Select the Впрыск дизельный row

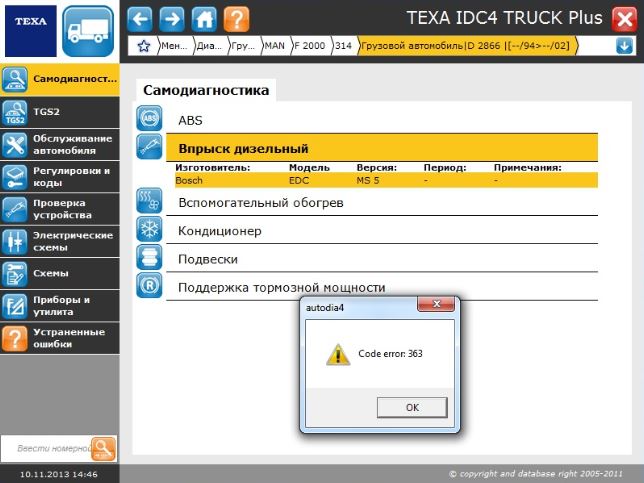pyautogui.click(x=382, y=148)
